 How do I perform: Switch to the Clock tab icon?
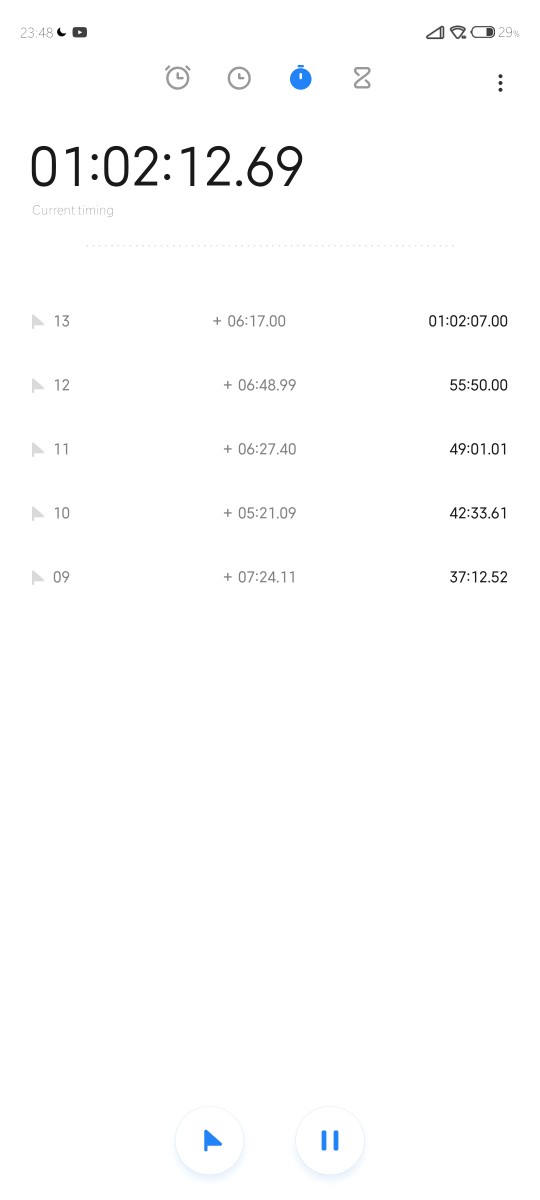tap(239, 78)
